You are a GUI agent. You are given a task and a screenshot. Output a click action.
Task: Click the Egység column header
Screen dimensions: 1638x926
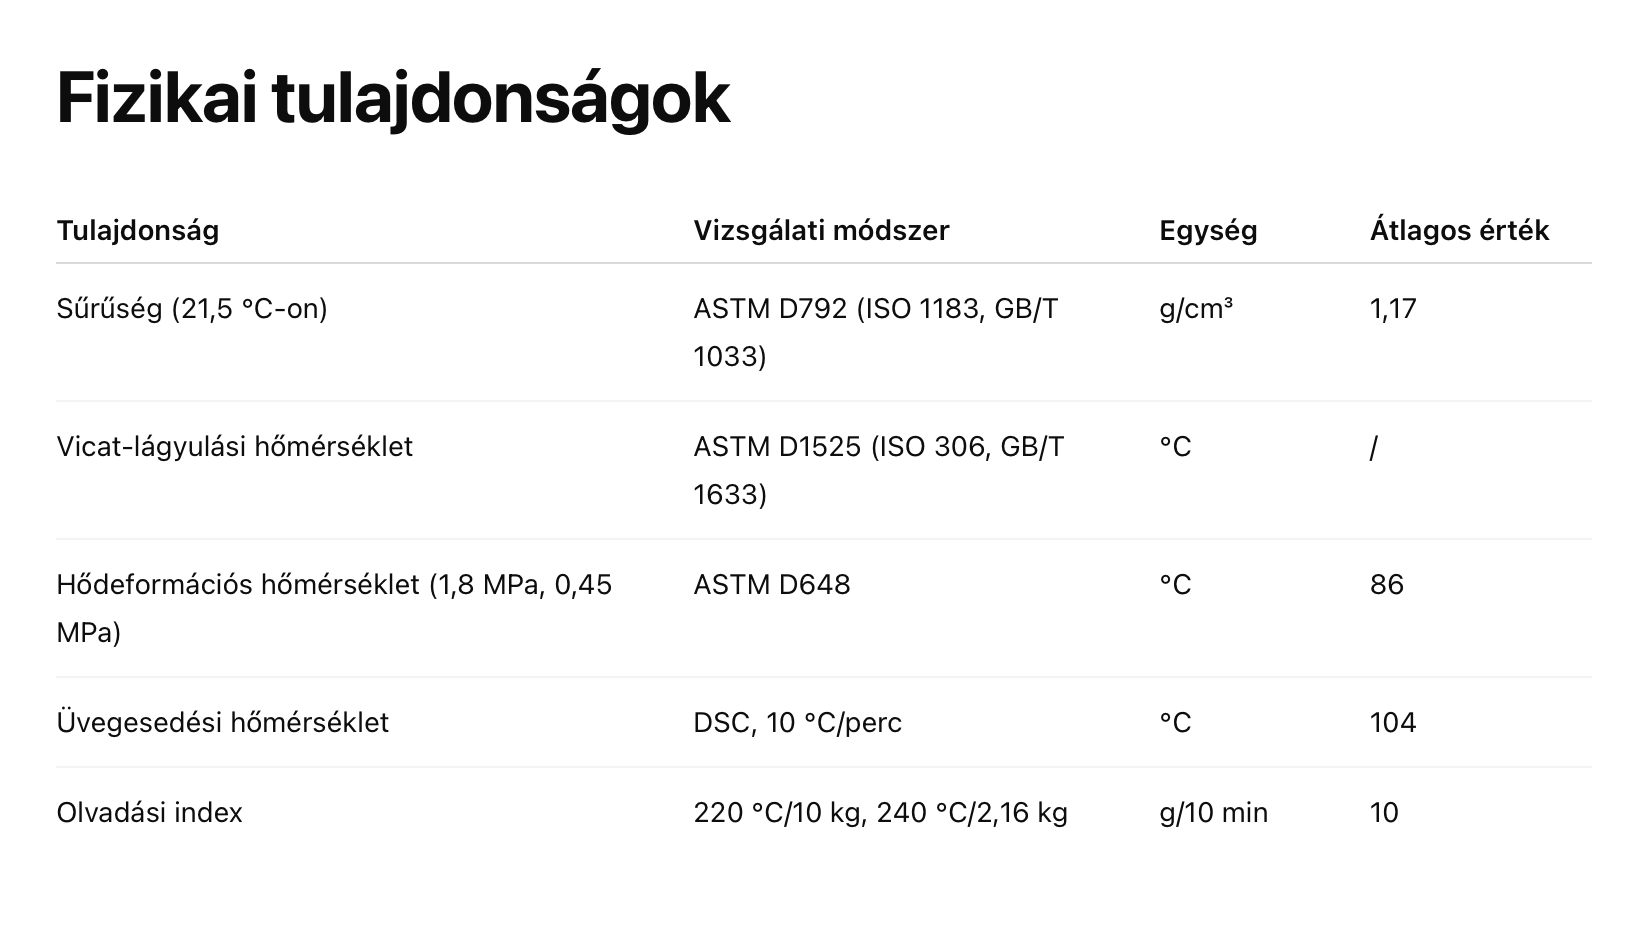point(1208,230)
